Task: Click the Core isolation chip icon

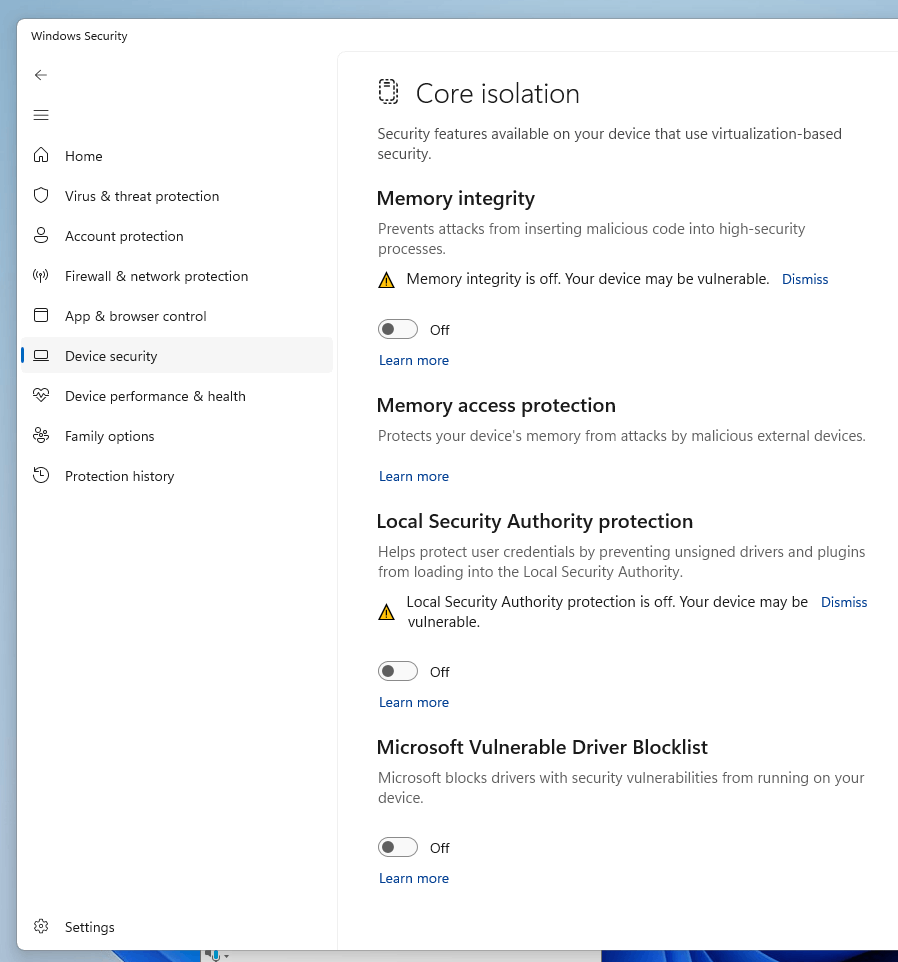Action: point(388,91)
